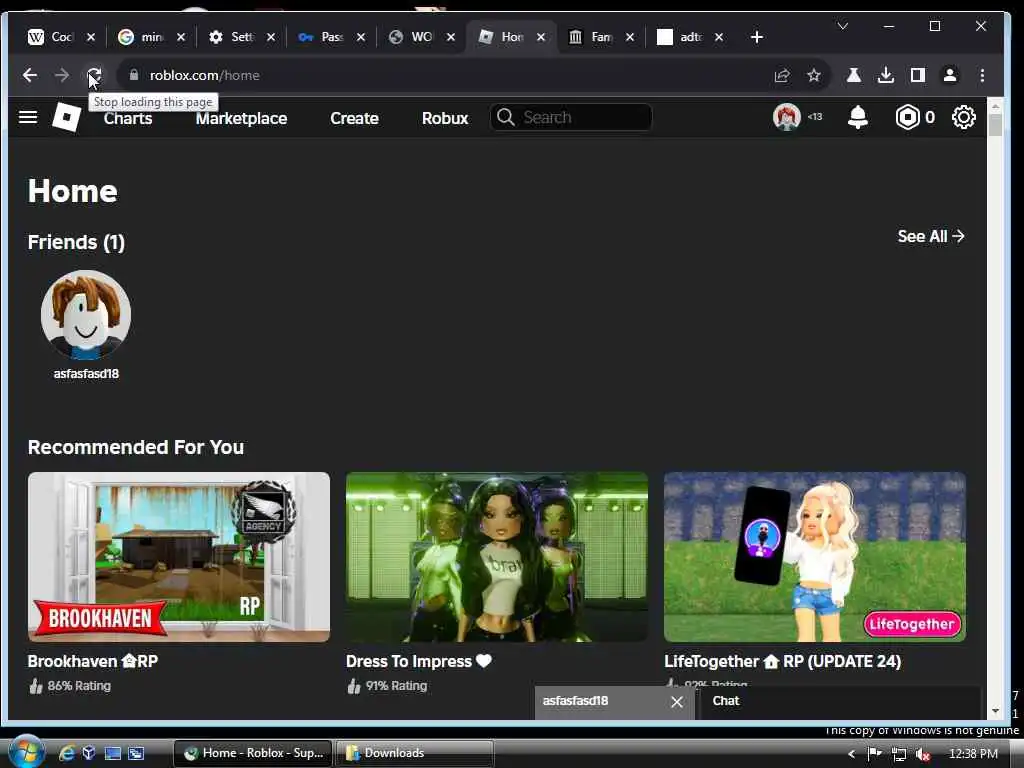
Task: Open the LifeTogether game thumbnail
Action: (815, 557)
